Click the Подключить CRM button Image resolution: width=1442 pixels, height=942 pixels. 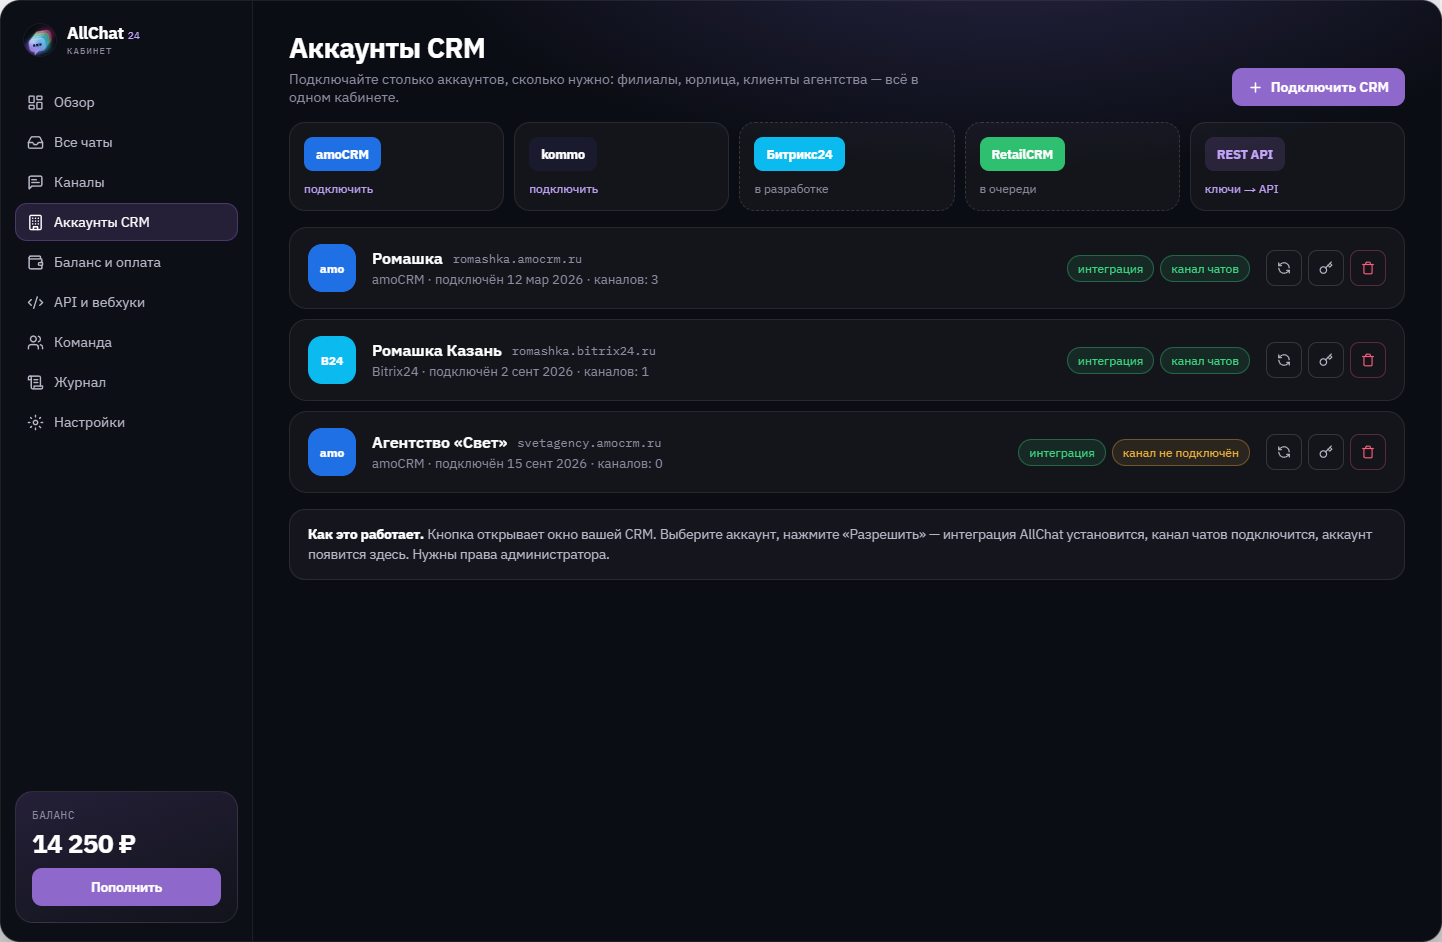1318,87
